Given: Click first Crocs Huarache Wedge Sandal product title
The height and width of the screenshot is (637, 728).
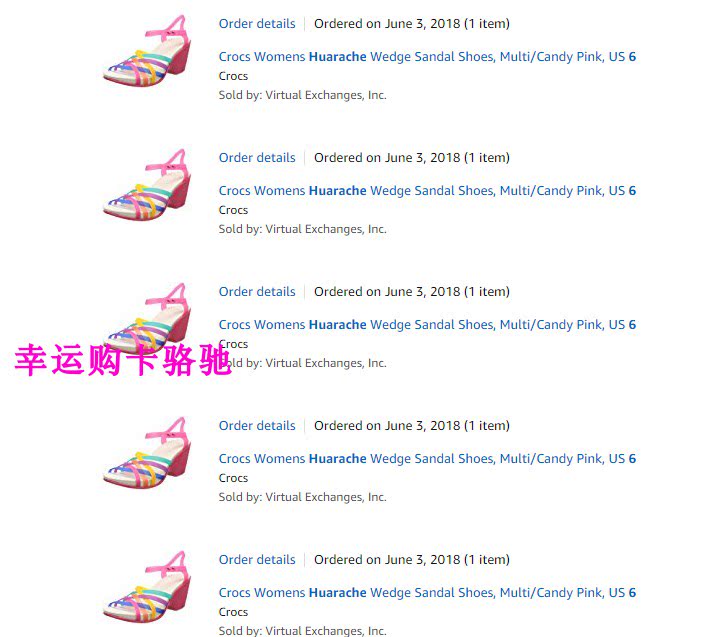Looking at the screenshot, I should point(427,57).
